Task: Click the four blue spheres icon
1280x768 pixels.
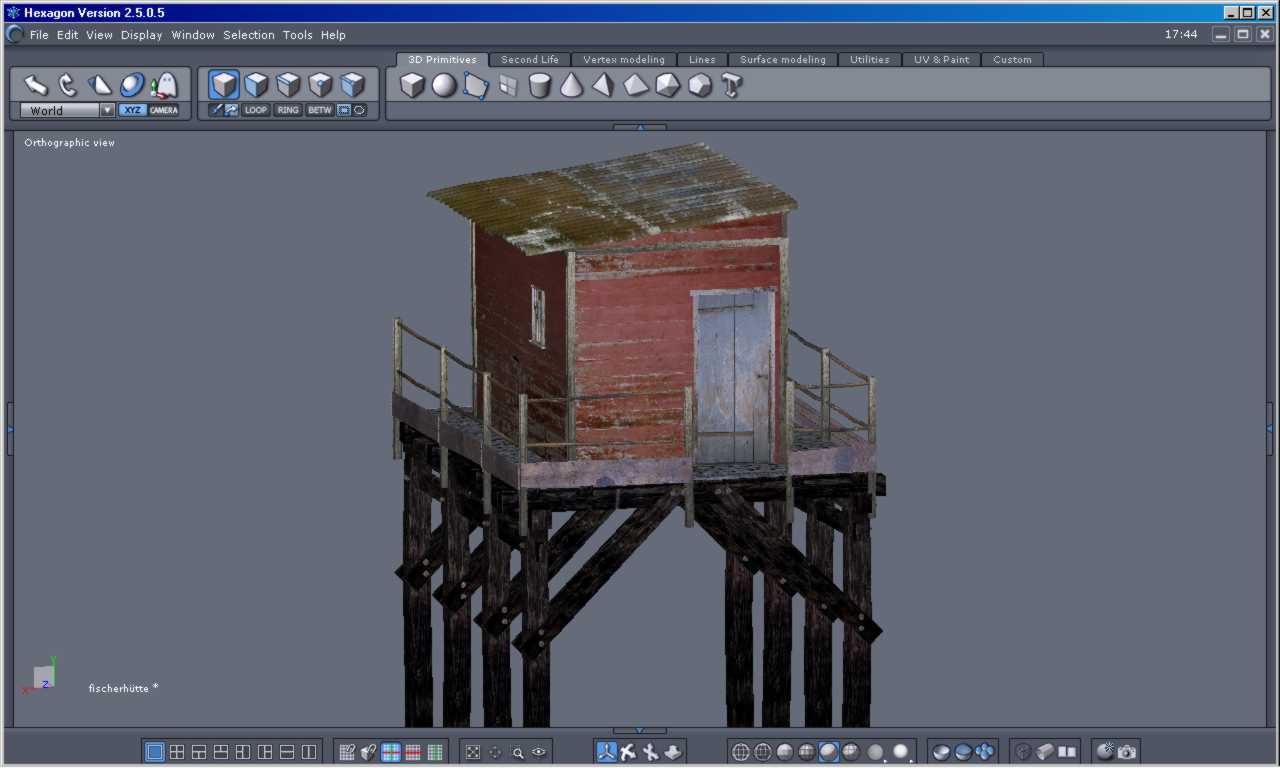Action: click(985, 752)
